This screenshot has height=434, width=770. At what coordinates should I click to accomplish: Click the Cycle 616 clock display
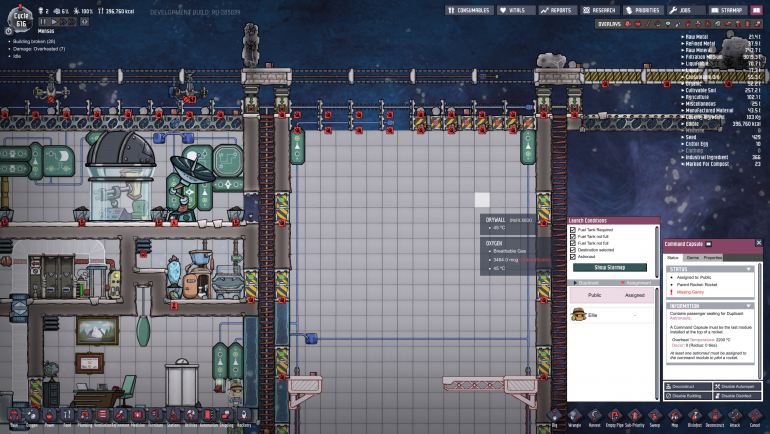pyautogui.click(x=21, y=20)
